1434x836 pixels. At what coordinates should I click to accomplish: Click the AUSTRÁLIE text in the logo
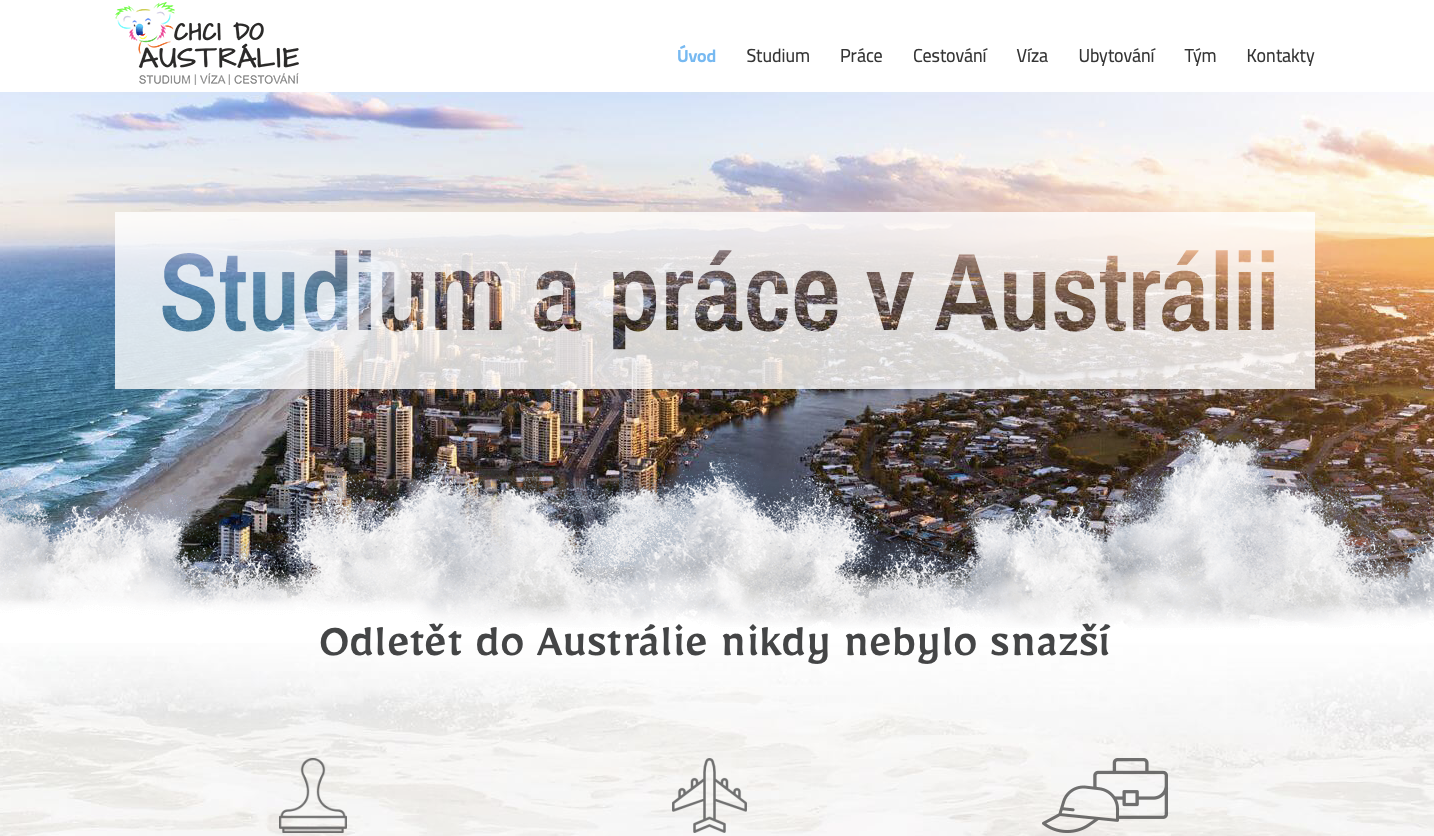point(219,58)
